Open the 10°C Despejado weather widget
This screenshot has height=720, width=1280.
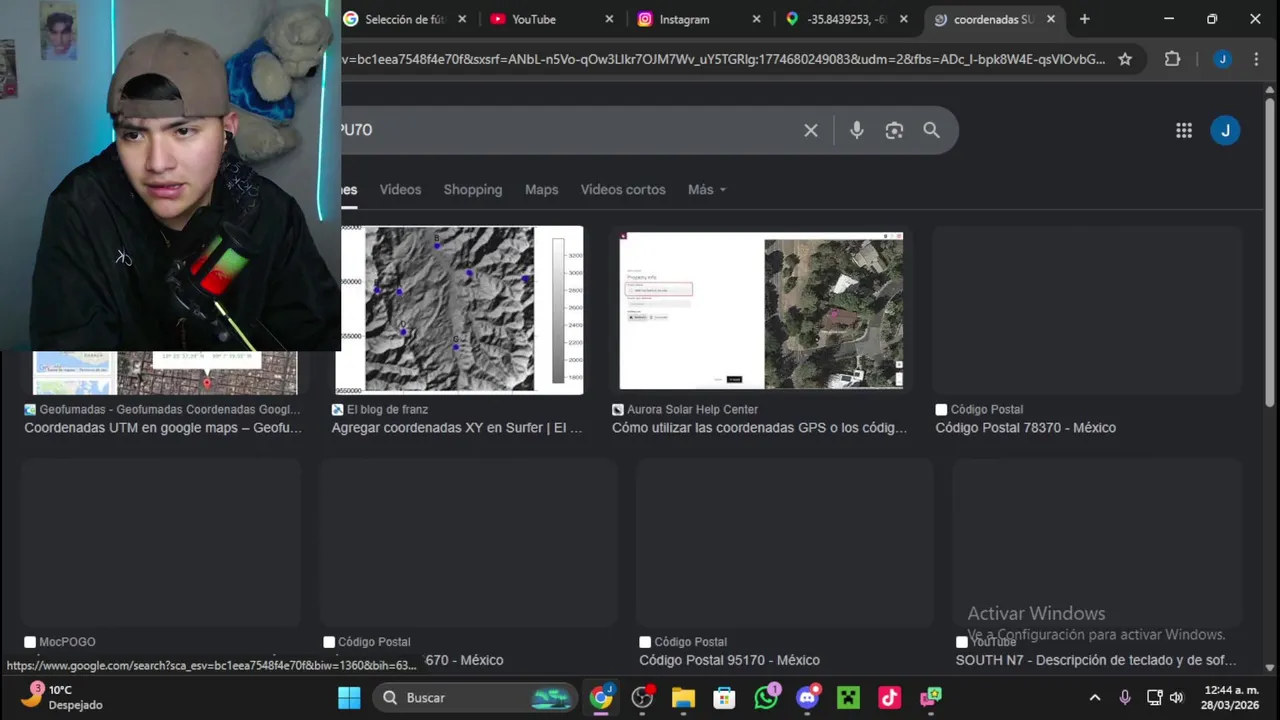[x=62, y=697]
